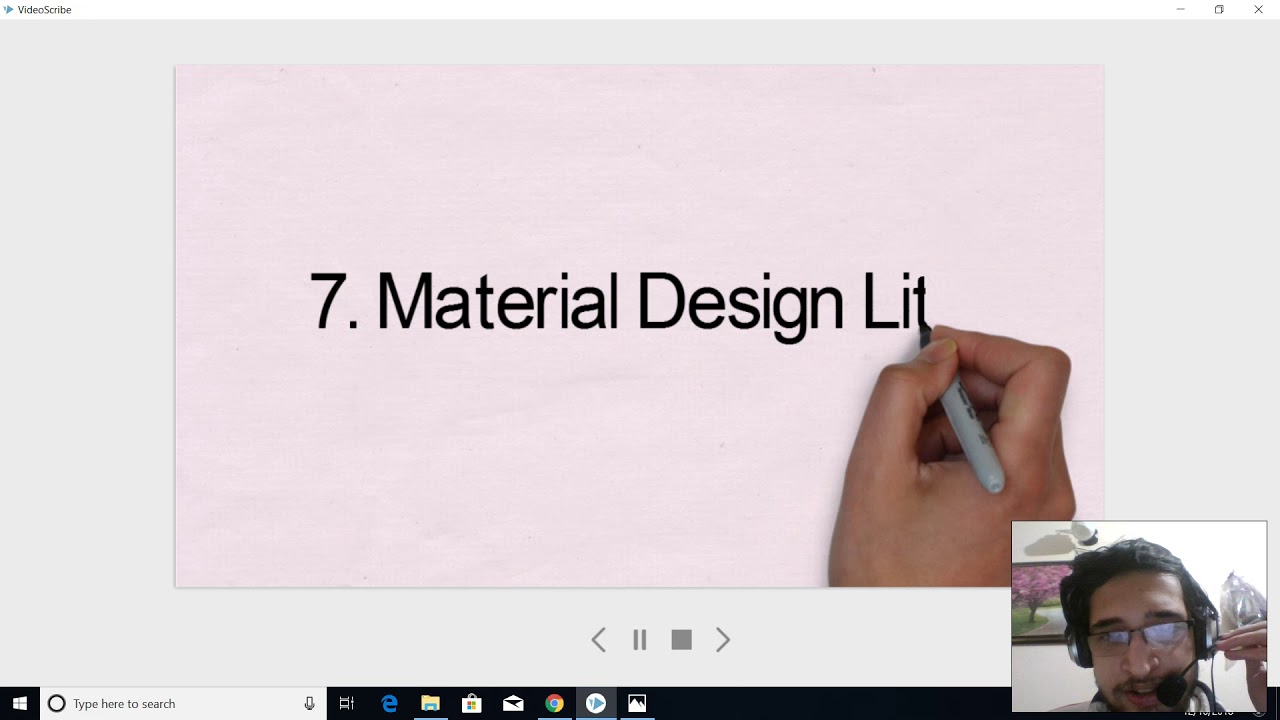Close the VideoScribe window
The image size is (1280, 720).
(1258, 9)
